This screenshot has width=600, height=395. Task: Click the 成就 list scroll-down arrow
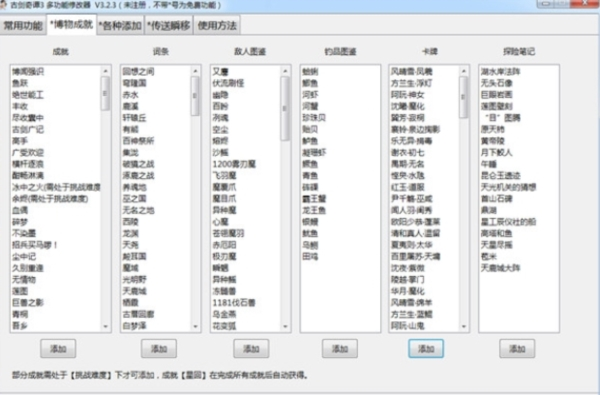point(105,326)
